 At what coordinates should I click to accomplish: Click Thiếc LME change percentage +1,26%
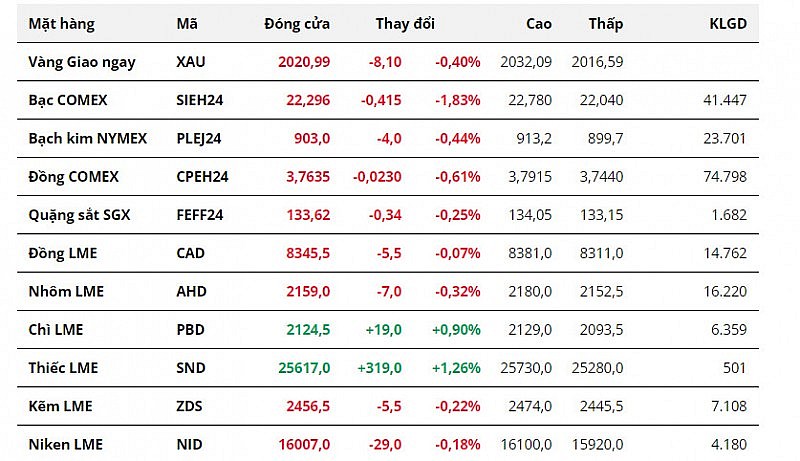pos(457,368)
